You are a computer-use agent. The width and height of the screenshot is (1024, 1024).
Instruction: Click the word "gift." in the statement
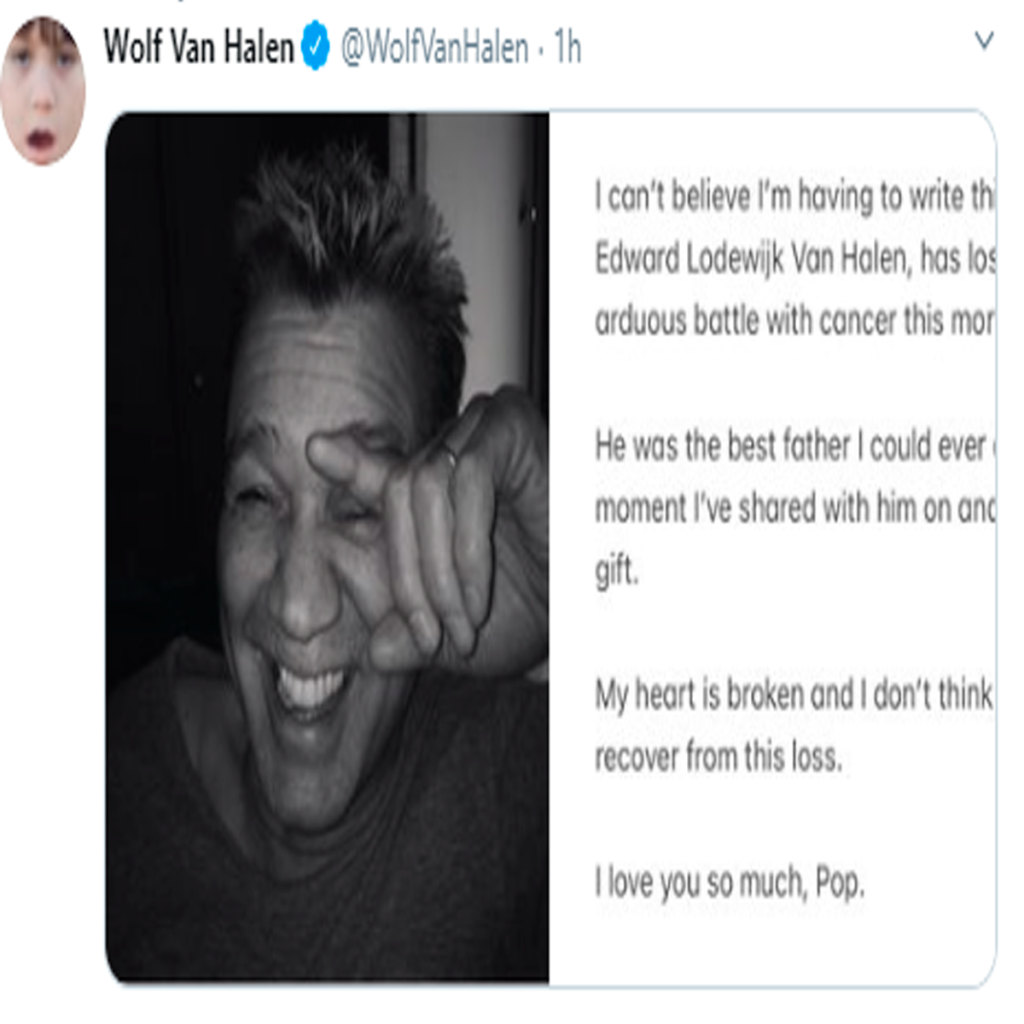click(x=616, y=572)
